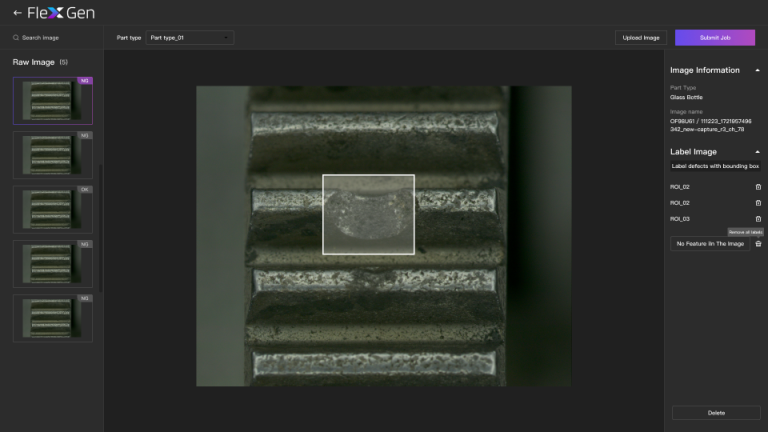768x432 pixels.
Task: Open the Part type dropdown
Action: point(189,38)
